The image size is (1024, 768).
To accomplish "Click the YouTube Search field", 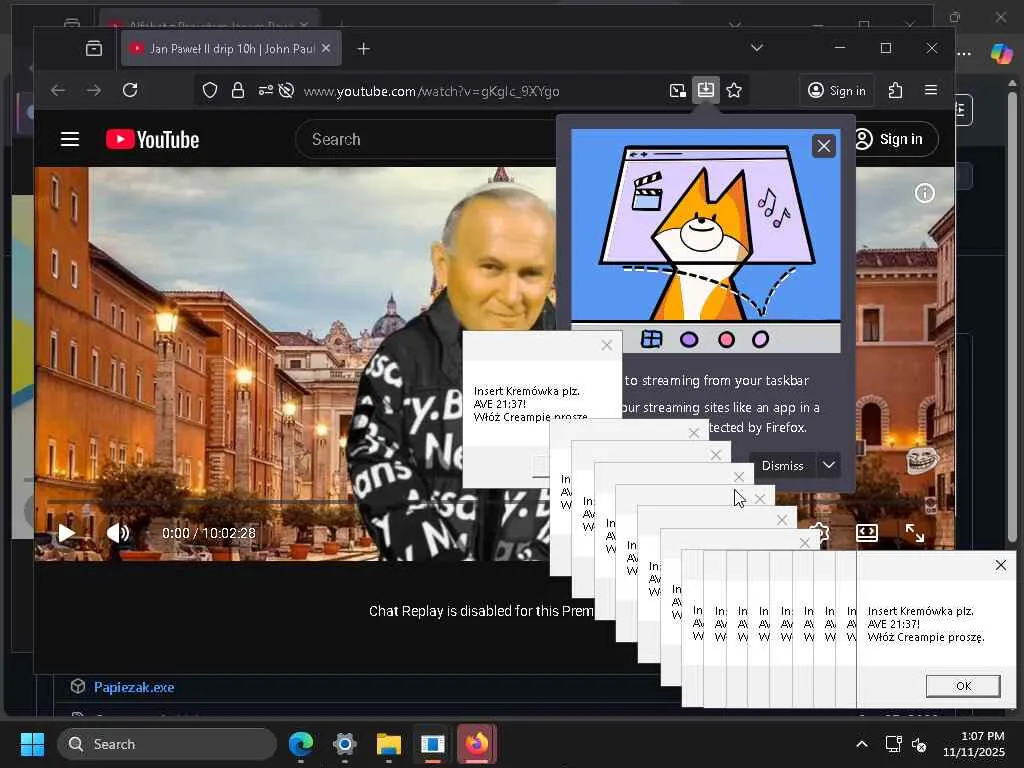I will (428, 139).
